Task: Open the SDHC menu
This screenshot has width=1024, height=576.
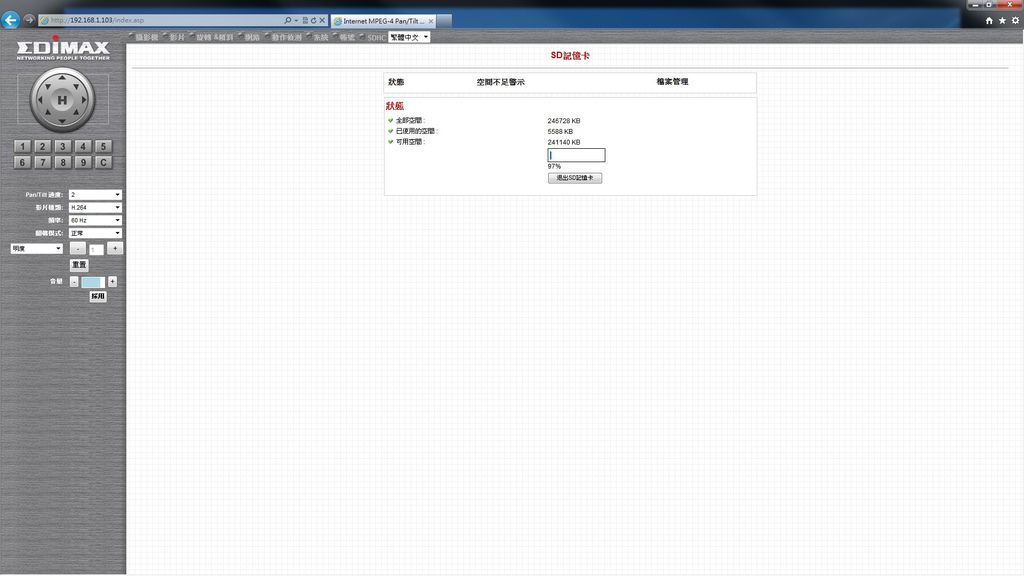Action: [376, 38]
